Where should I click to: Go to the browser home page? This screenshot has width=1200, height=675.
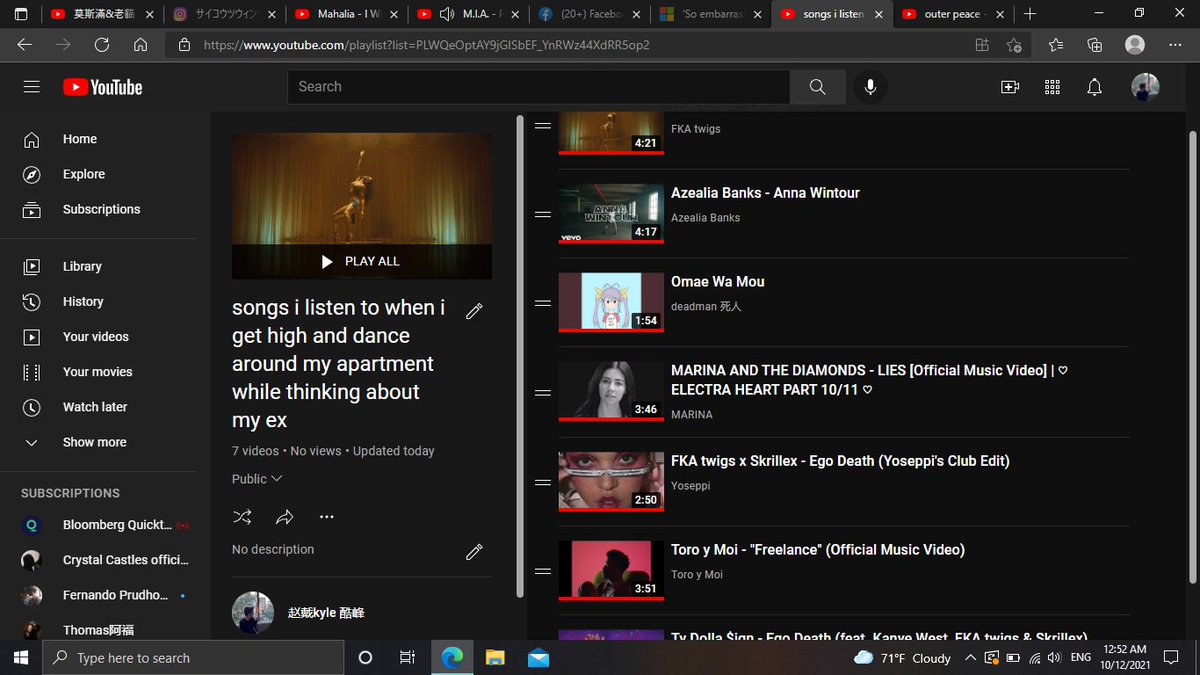click(x=140, y=45)
